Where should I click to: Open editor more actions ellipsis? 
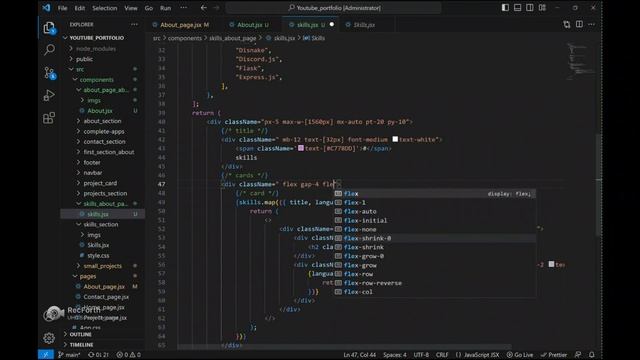[x=591, y=24]
